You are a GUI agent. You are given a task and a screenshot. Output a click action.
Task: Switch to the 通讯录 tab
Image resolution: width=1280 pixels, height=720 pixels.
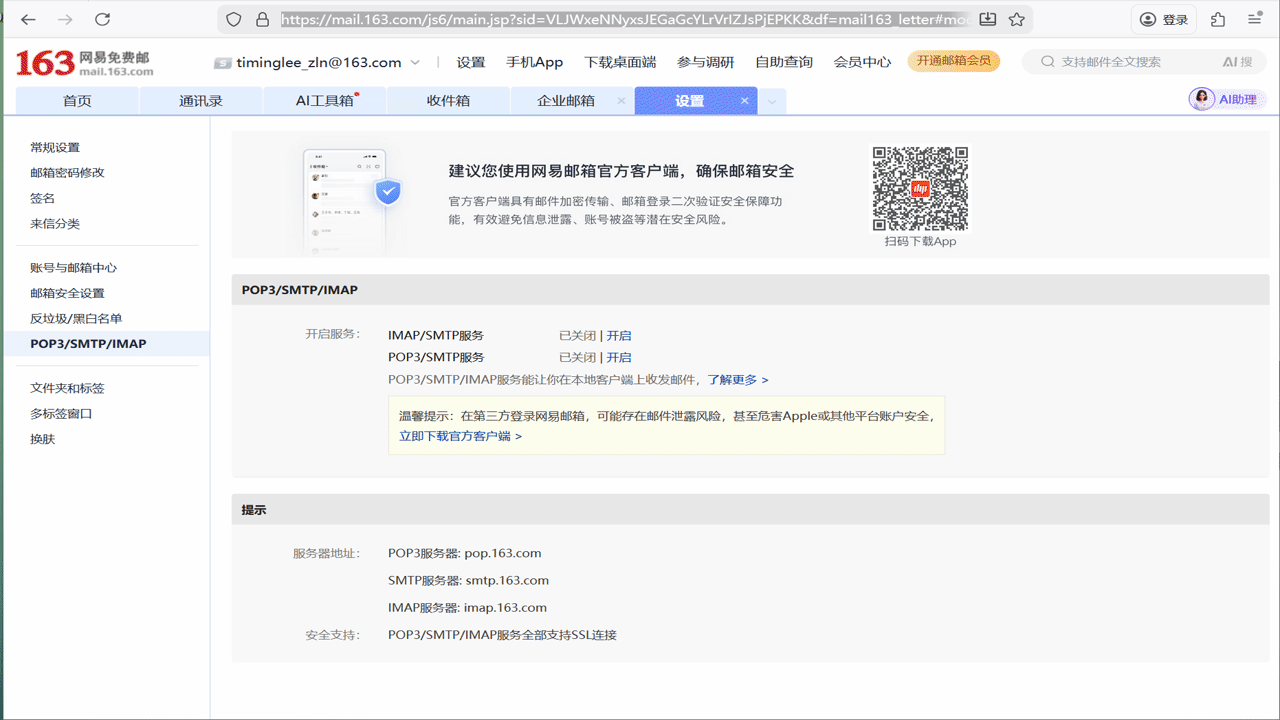click(x=201, y=101)
